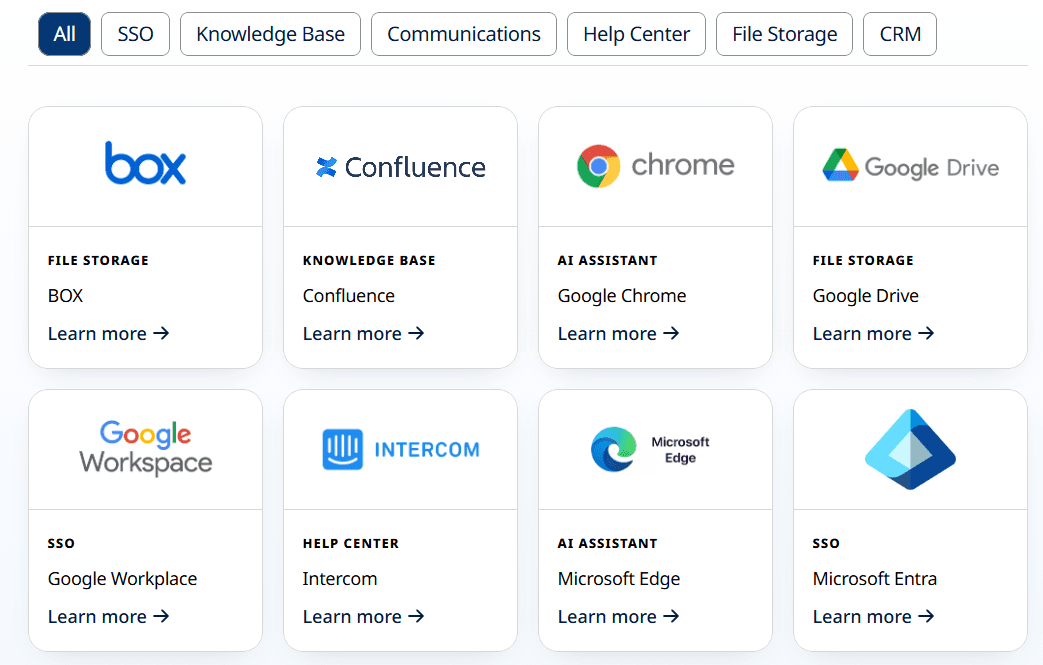
Task: Switch to Help Center filter
Action: 636,34
